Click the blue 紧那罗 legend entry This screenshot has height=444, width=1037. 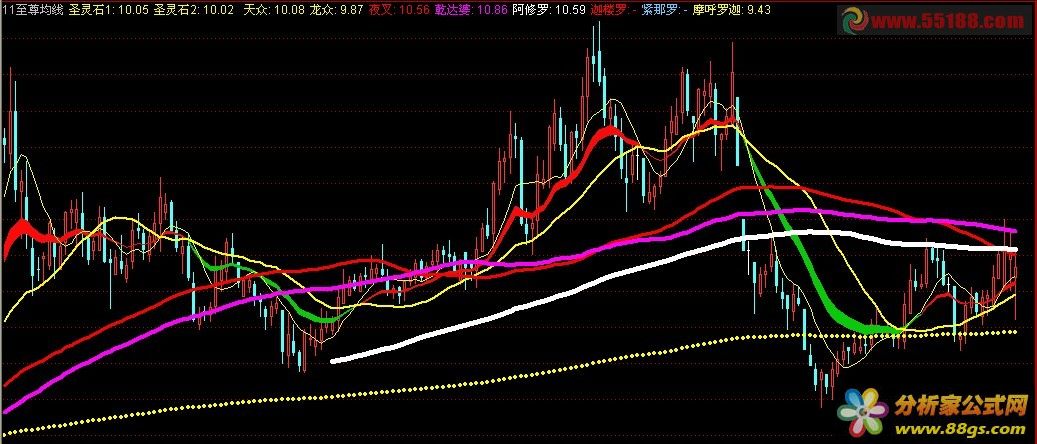point(665,10)
